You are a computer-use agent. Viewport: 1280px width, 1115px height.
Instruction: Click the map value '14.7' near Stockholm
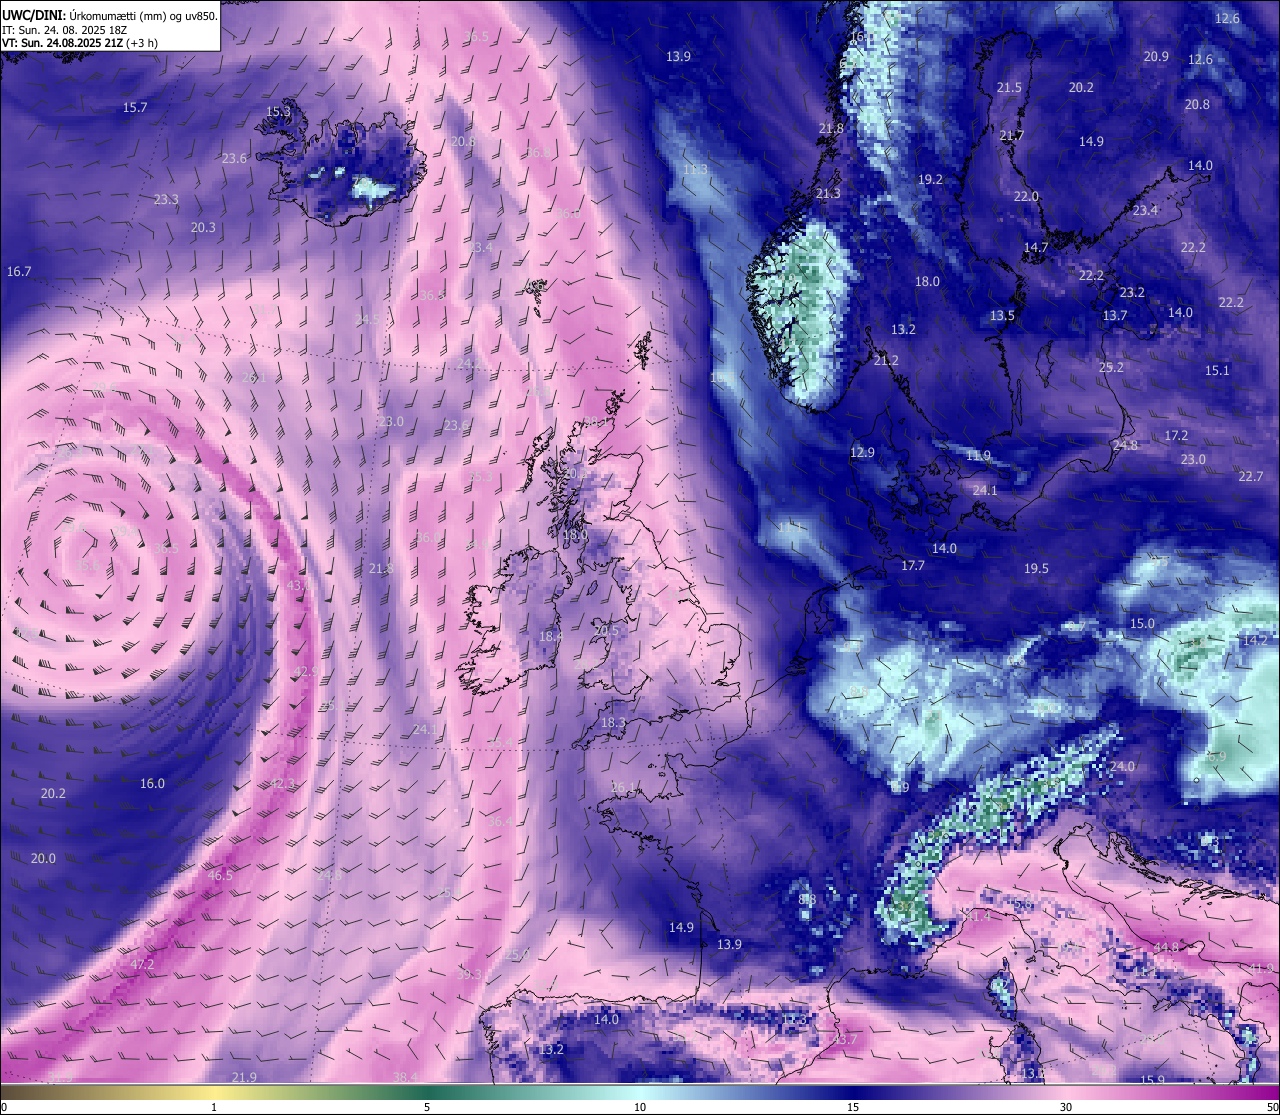point(1036,247)
